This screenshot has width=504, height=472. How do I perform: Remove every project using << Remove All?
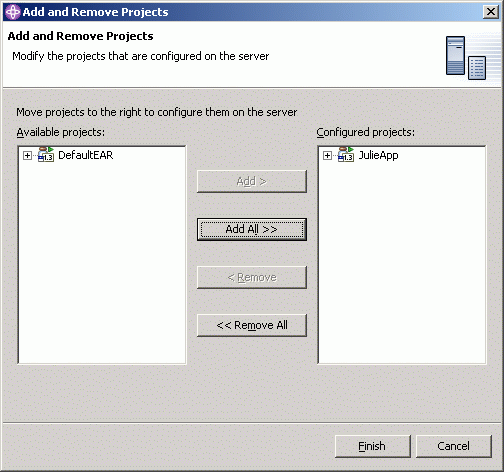coord(252,325)
